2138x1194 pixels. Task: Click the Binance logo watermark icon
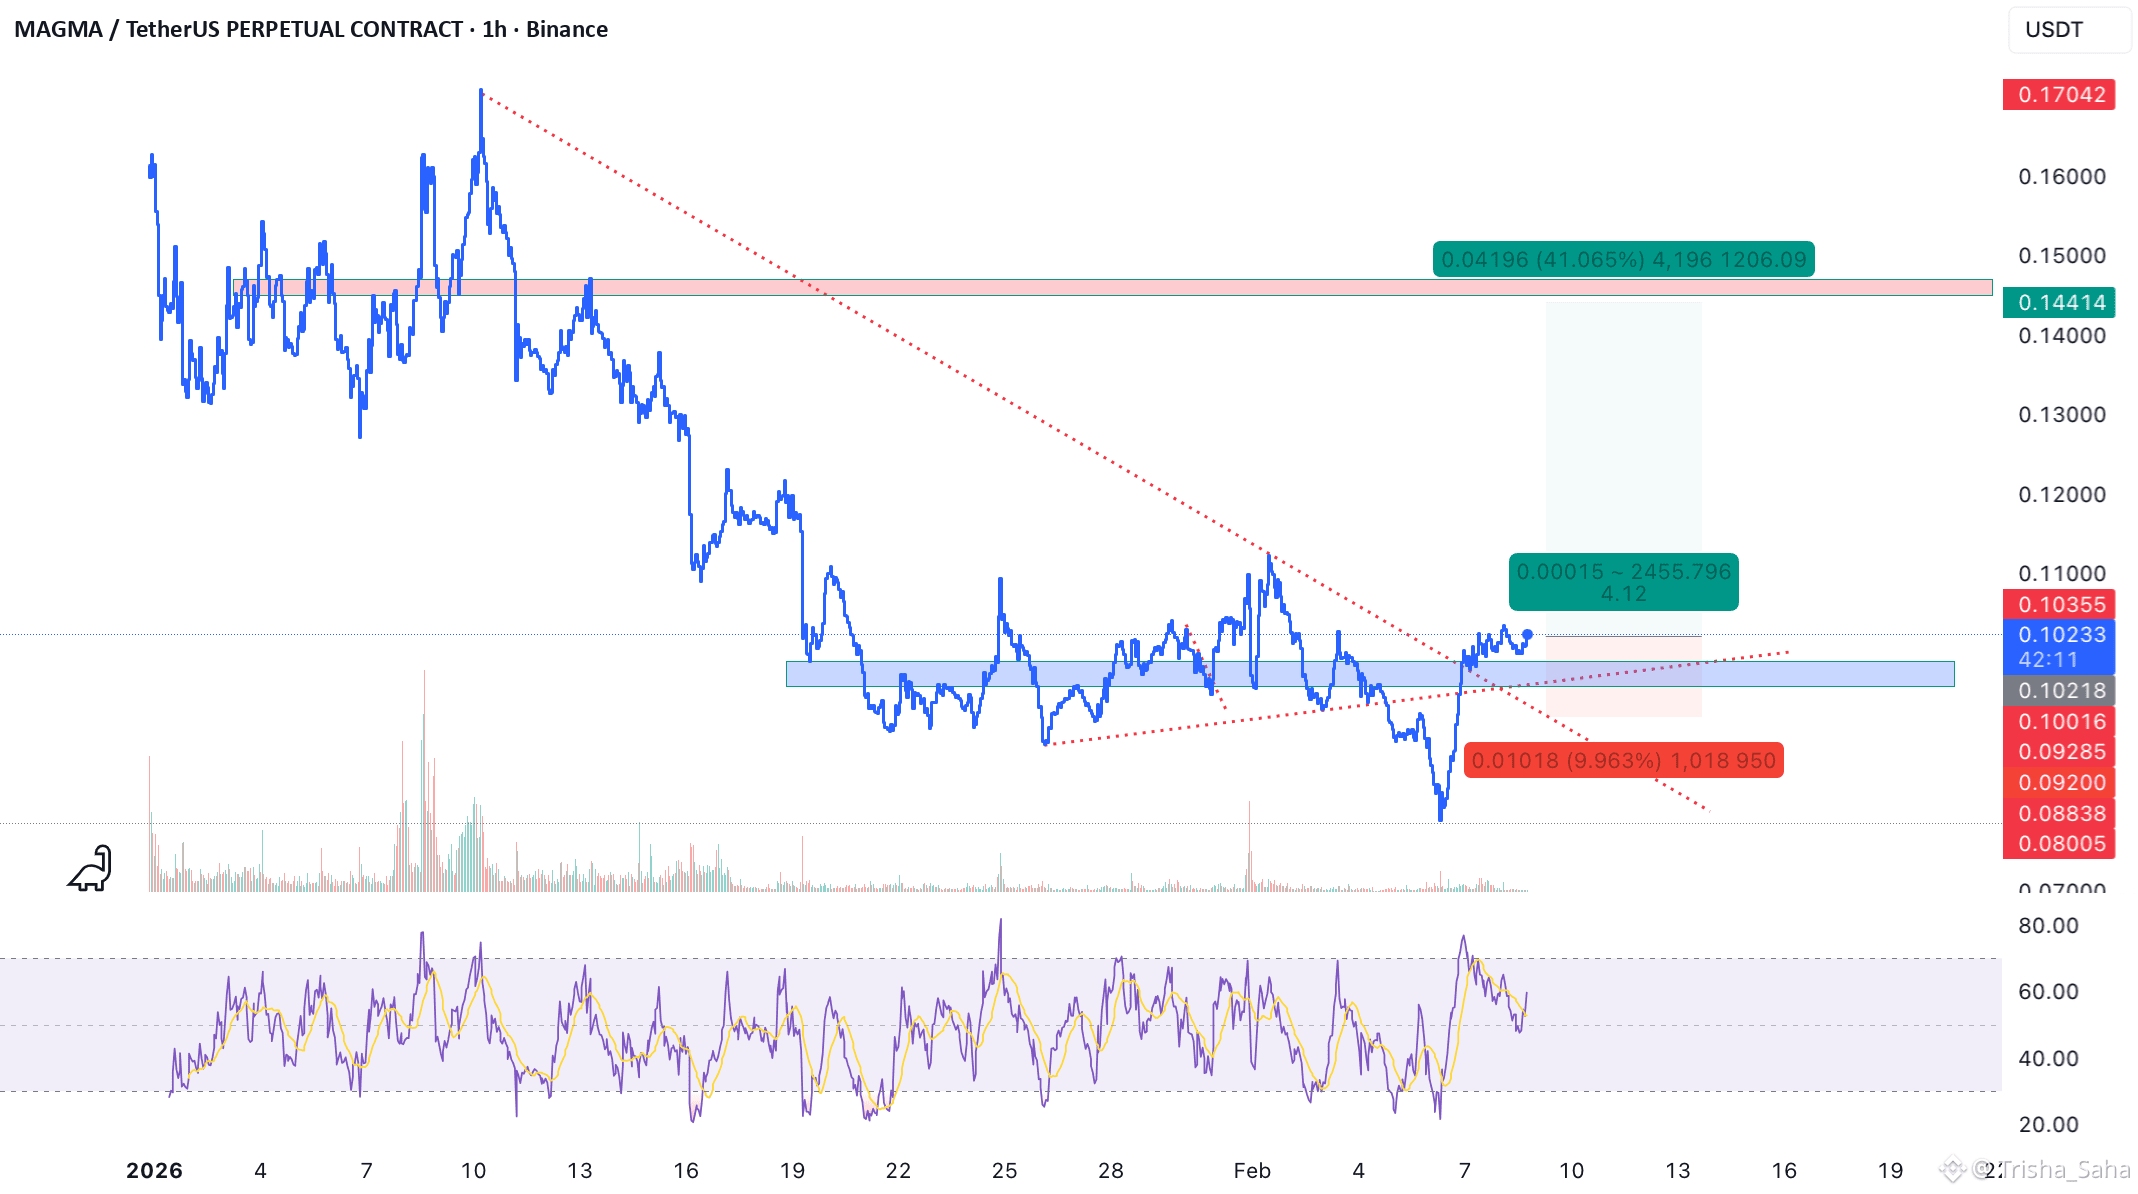pyautogui.click(x=1952, y=1168)
